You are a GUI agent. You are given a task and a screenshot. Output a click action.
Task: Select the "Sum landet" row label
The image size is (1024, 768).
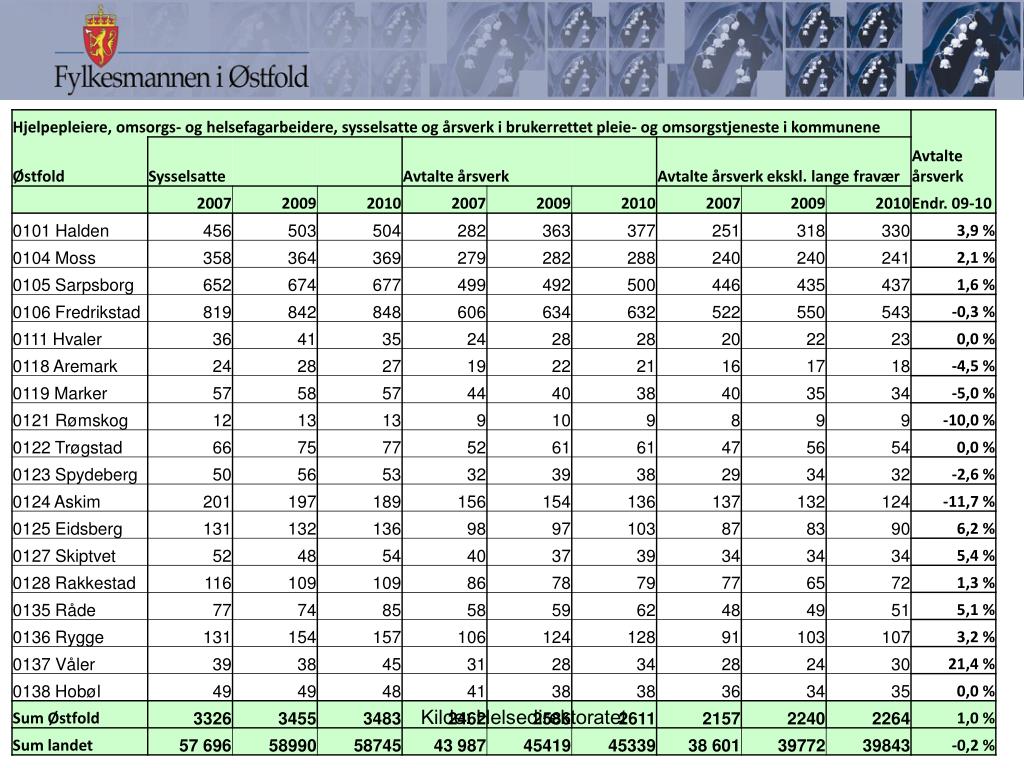click(x=53, y=745)
